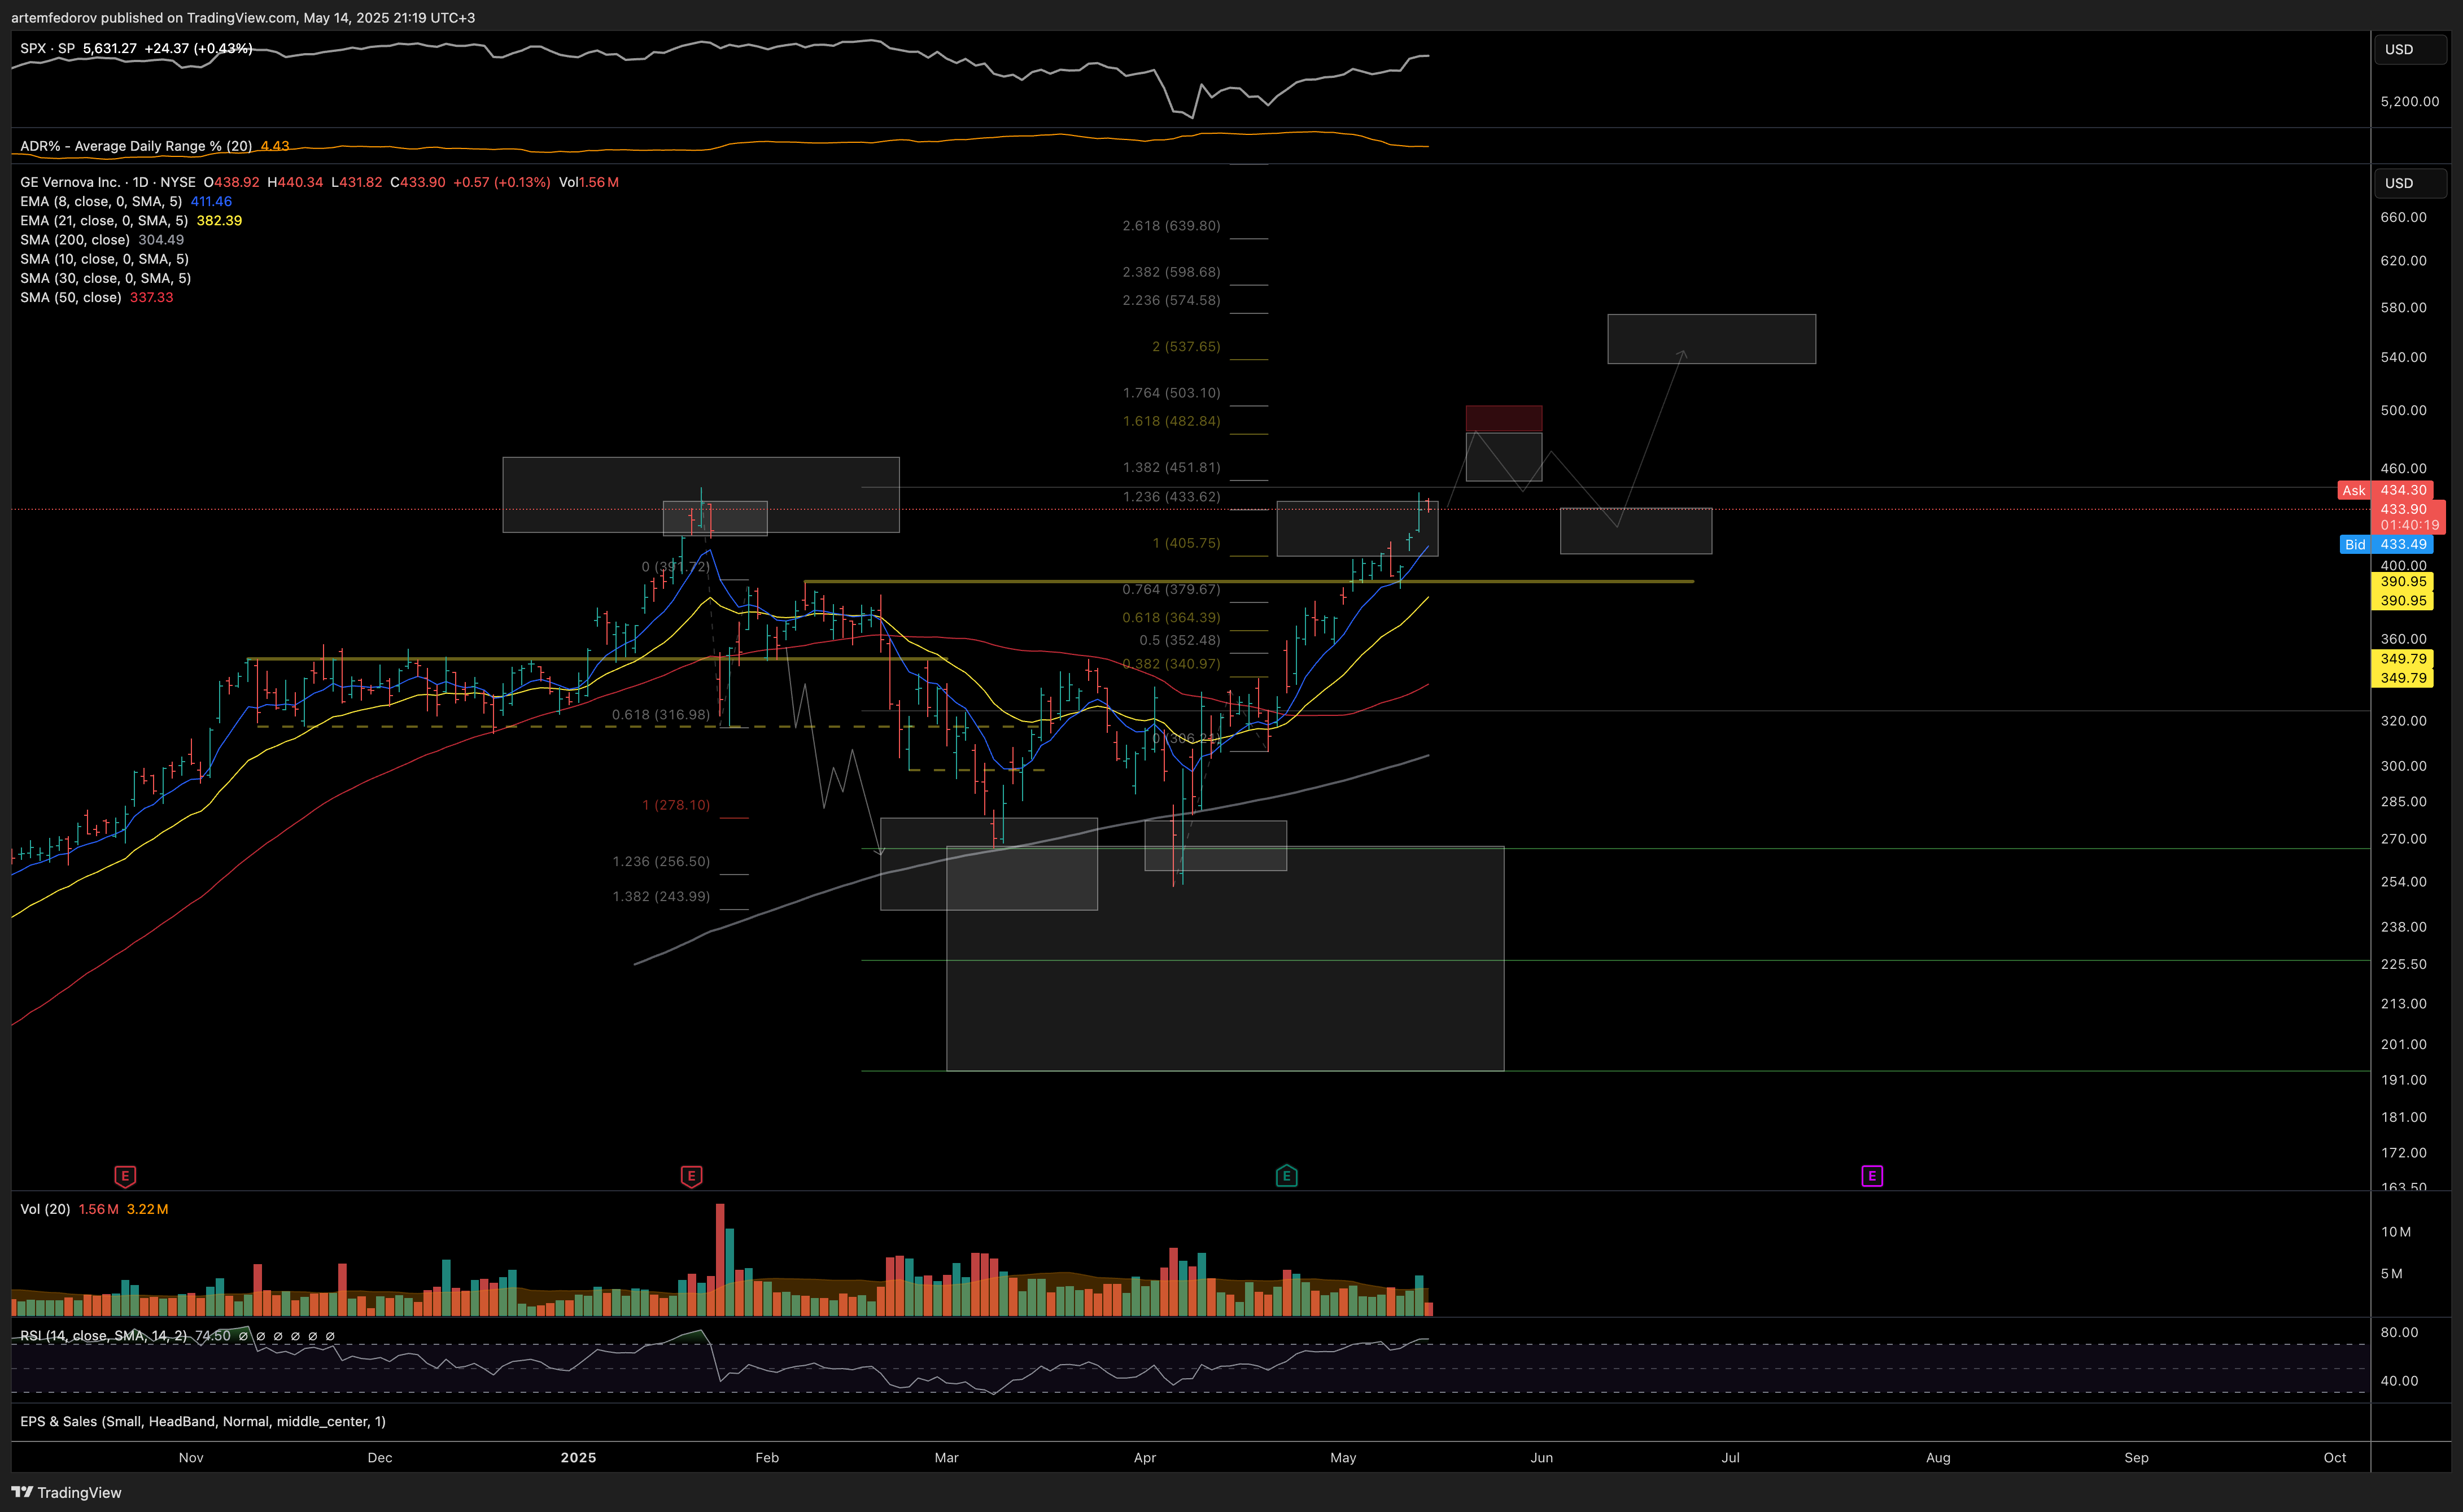Viewport: 2463px width, 1512px height.
Task: Select the Vol (20) indicator legend
Action: pos(45,1209)
